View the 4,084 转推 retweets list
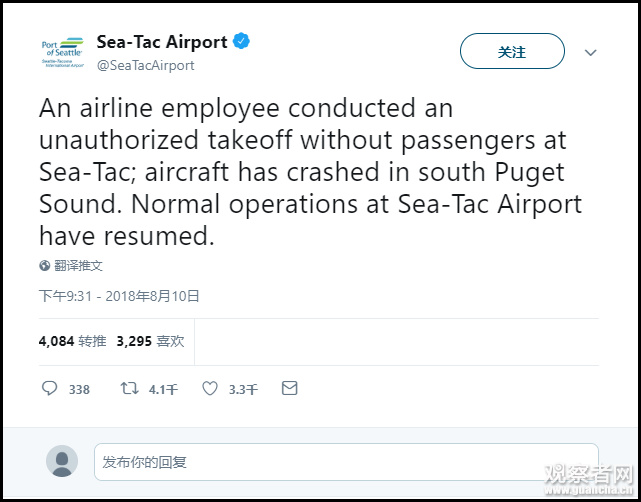This screenshot has height=502, width=641. pos(72,341)
